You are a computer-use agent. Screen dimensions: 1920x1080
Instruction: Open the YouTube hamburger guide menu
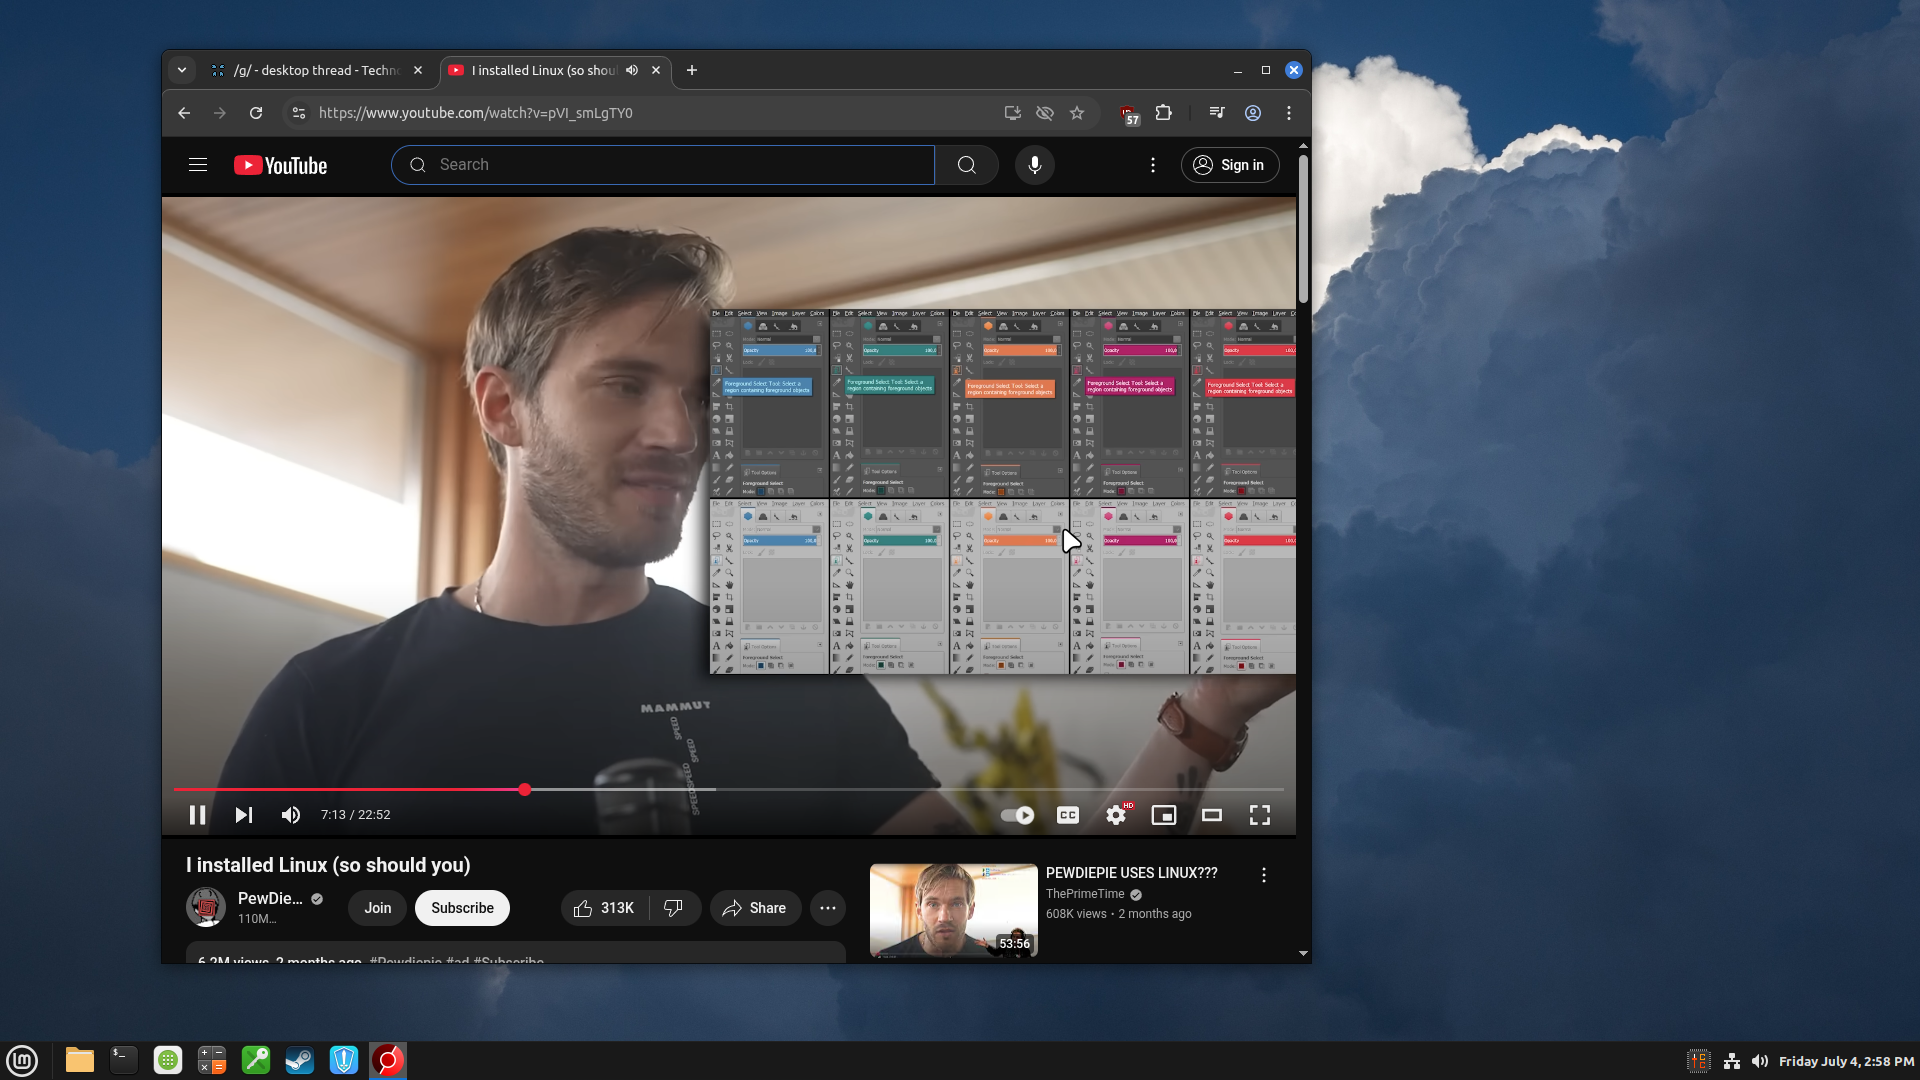point(198,165)
